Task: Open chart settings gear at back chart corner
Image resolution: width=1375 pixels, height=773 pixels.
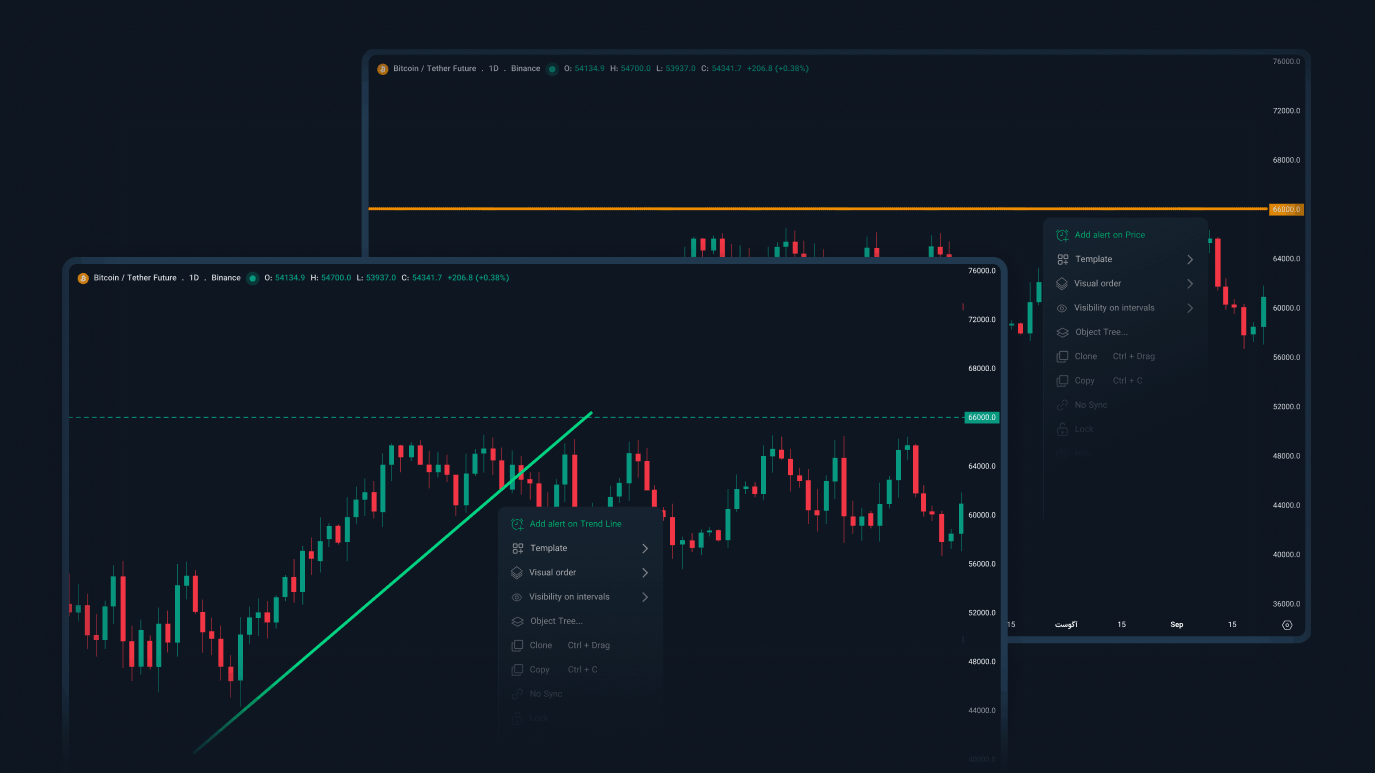Action: click(x=1287, y=625)
